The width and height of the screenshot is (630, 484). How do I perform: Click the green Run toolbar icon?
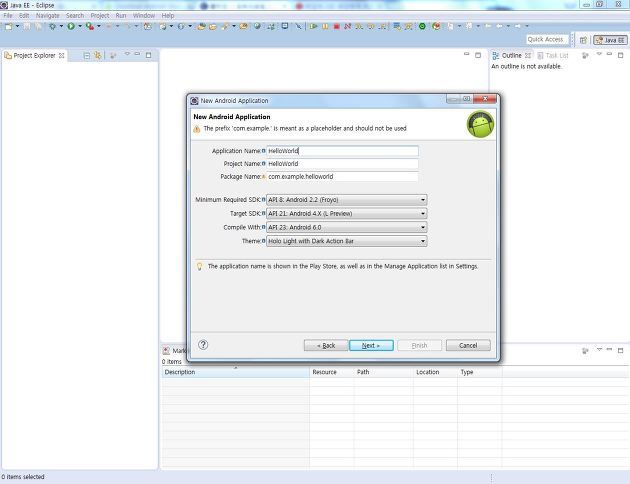point(71,26)
